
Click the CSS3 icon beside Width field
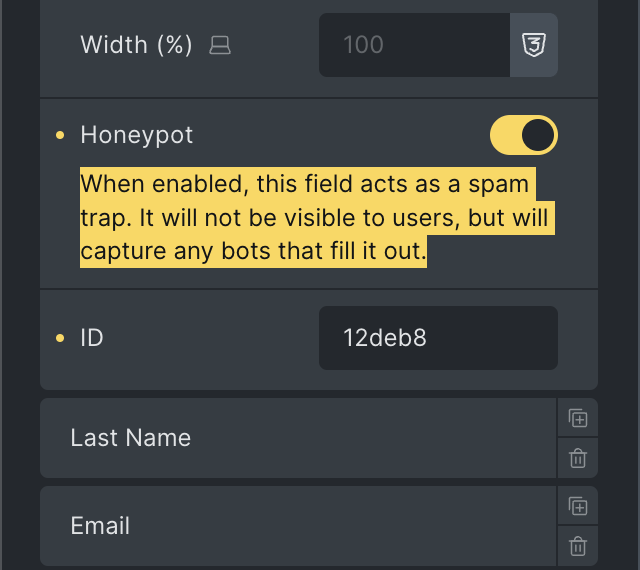(x=534, y=45)
